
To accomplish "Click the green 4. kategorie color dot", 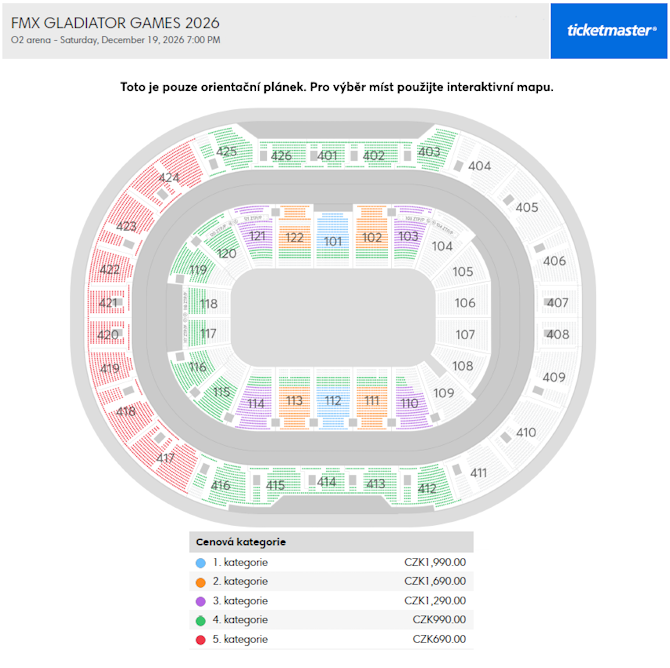I will tap(201, 620).
